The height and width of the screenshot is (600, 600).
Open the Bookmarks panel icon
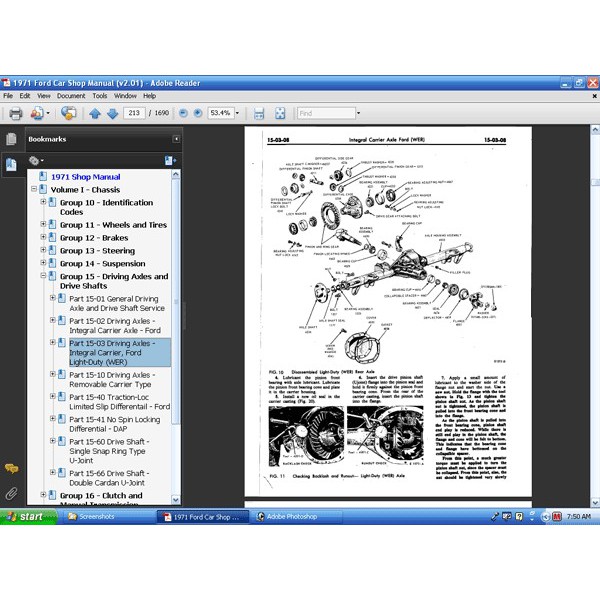(x=11, y=165)
